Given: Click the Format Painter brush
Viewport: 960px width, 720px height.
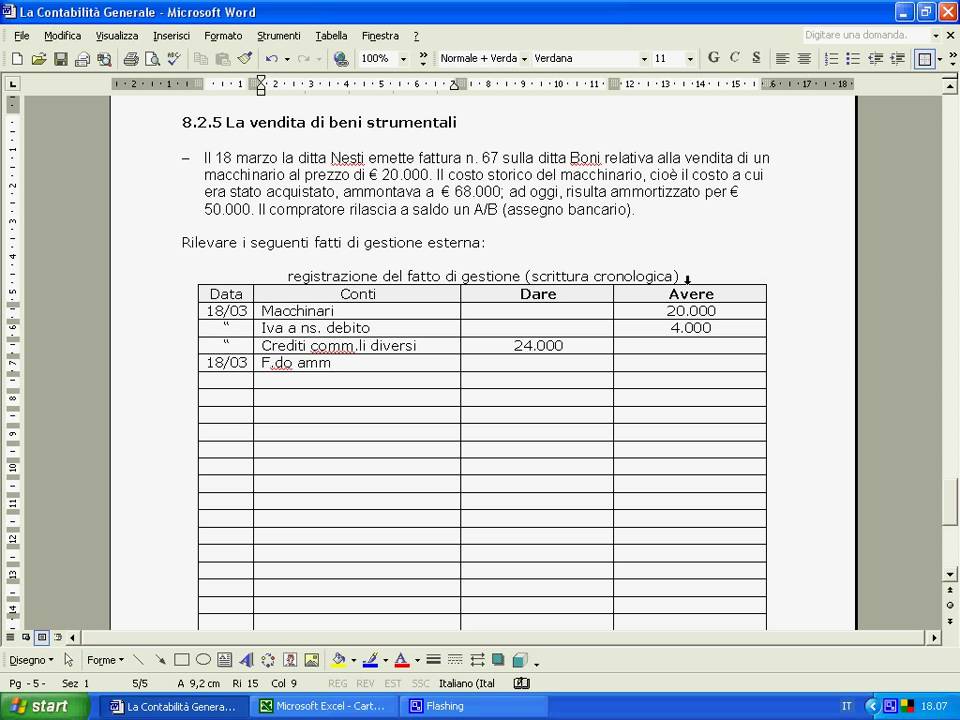Looking at the screenshot, I should pyautogui.click(x=245, y=59).
